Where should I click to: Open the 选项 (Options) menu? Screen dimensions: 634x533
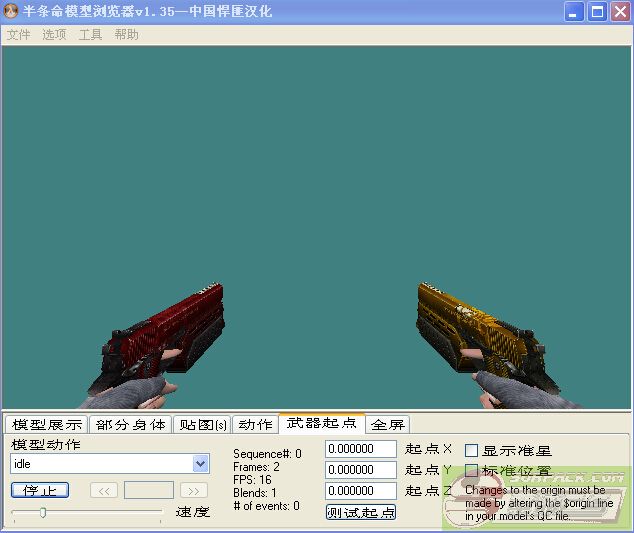[54, 34]
